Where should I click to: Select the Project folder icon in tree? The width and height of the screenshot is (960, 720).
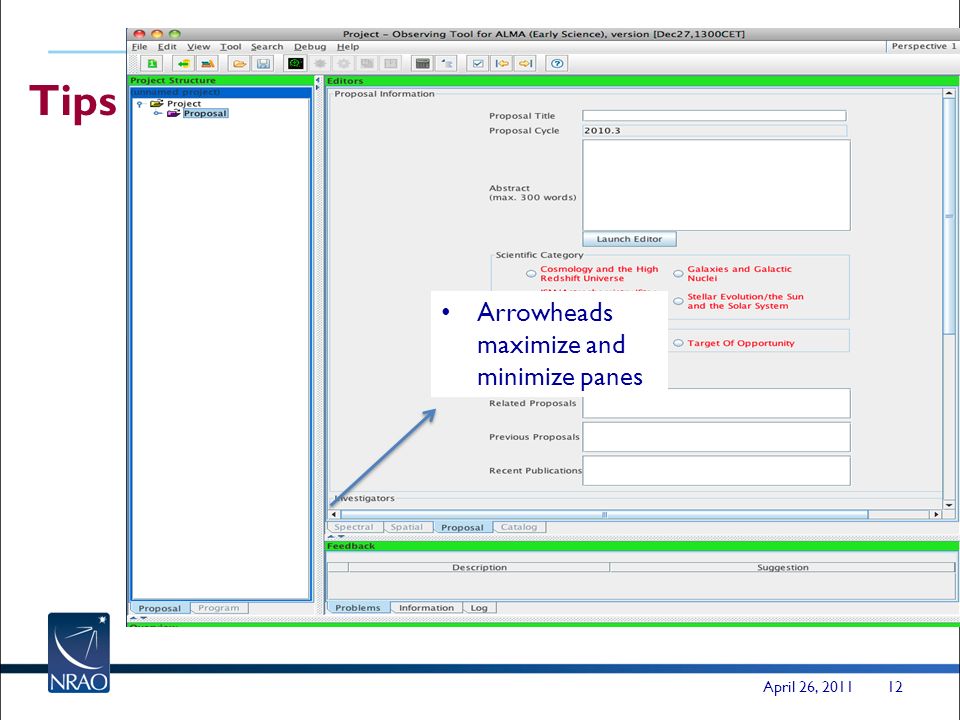(157, 103)
